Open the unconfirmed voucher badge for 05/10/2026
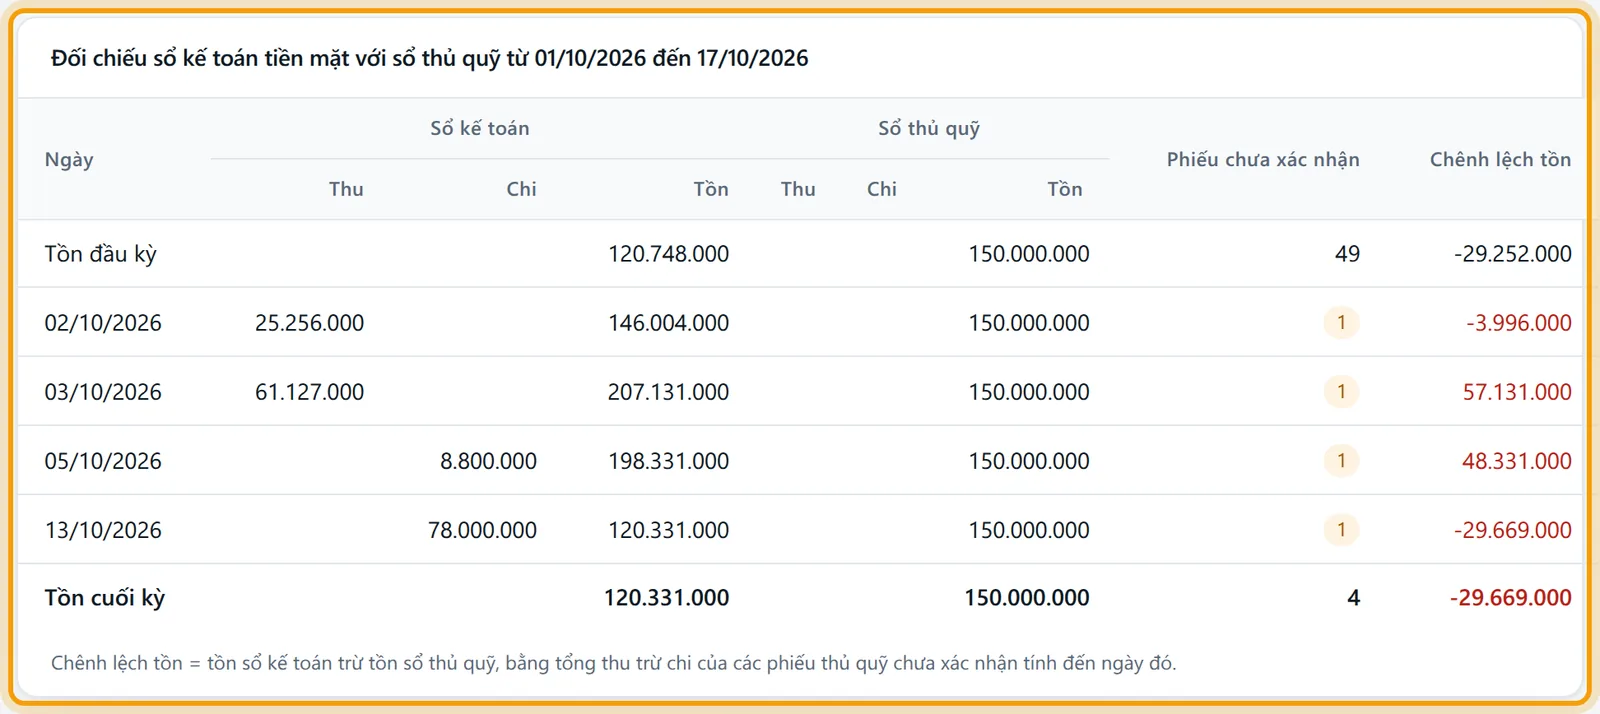 click(1341, 461)
